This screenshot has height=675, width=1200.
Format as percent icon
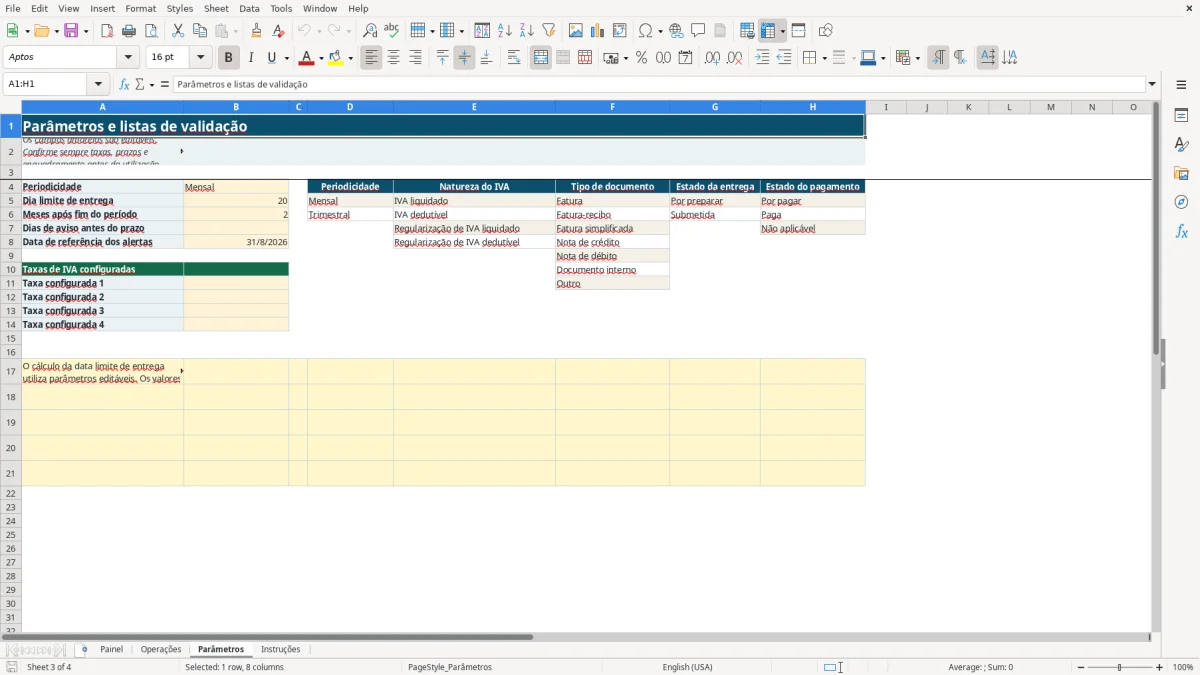click(641, 58)
